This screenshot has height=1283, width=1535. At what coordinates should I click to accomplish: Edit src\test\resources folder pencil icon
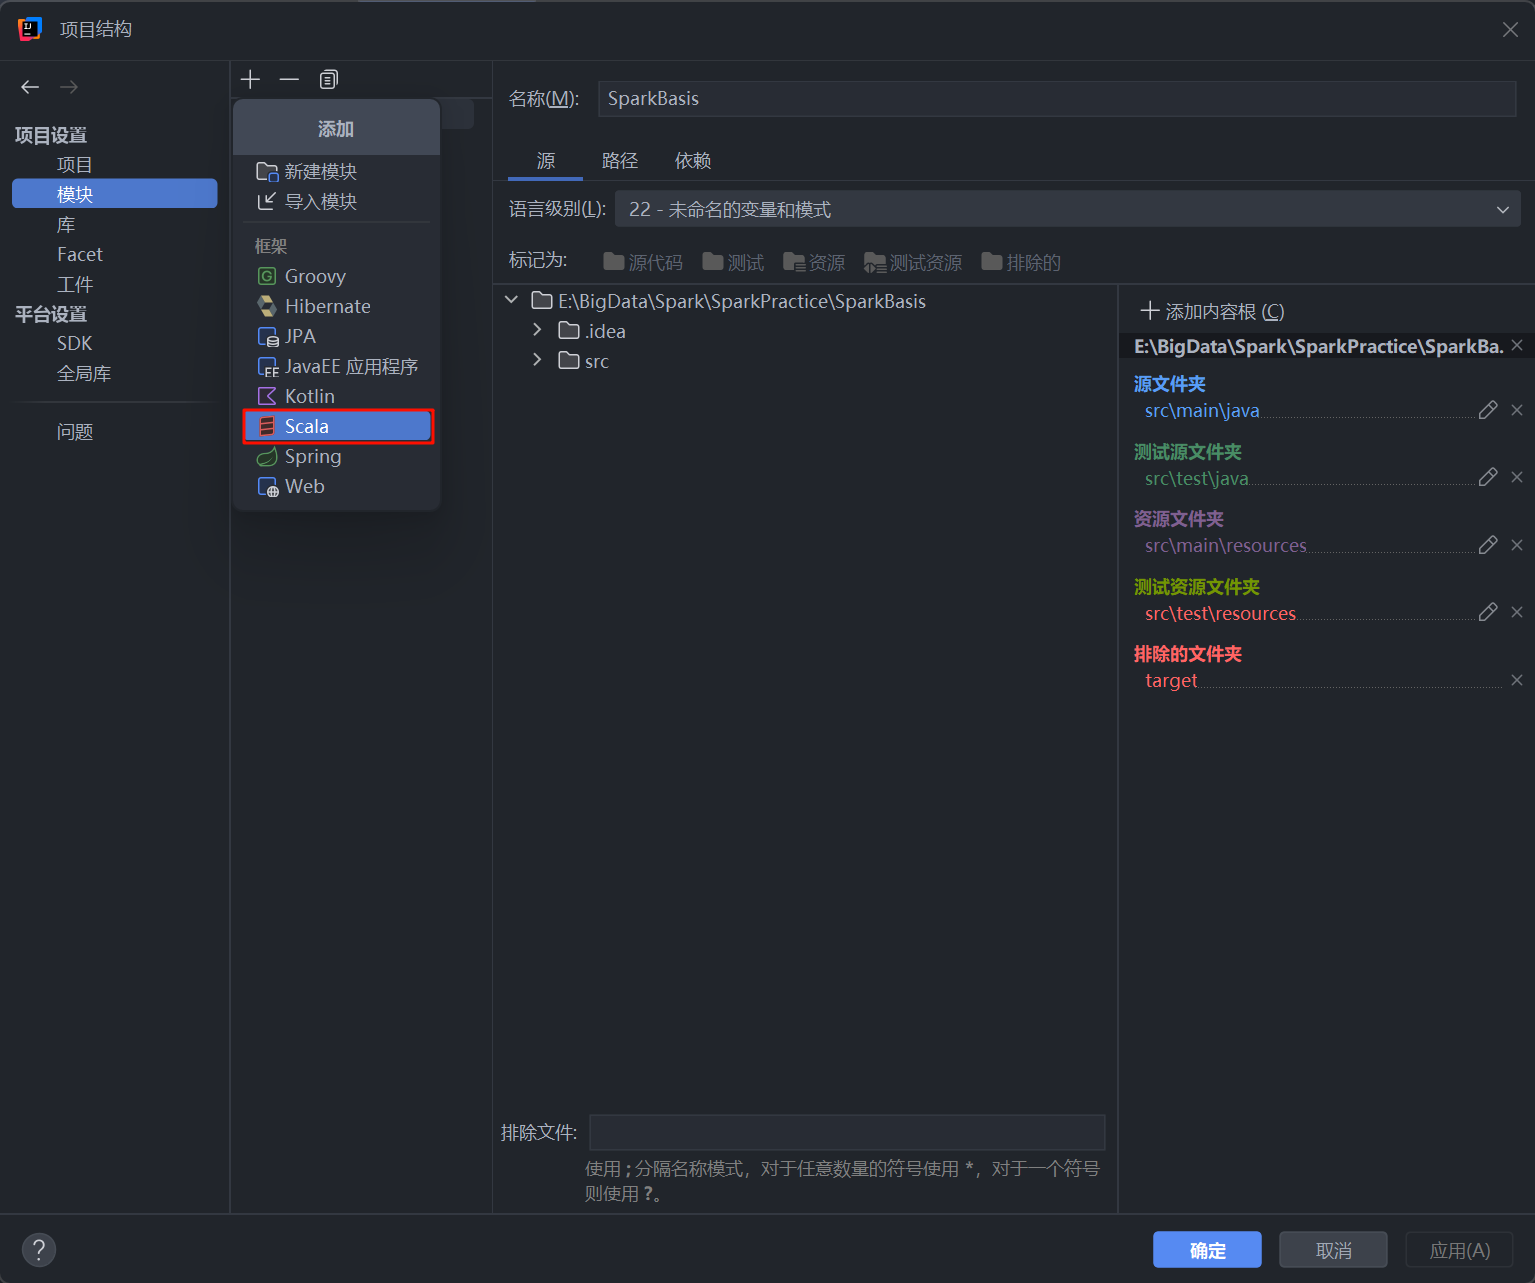coord(1488,612)
